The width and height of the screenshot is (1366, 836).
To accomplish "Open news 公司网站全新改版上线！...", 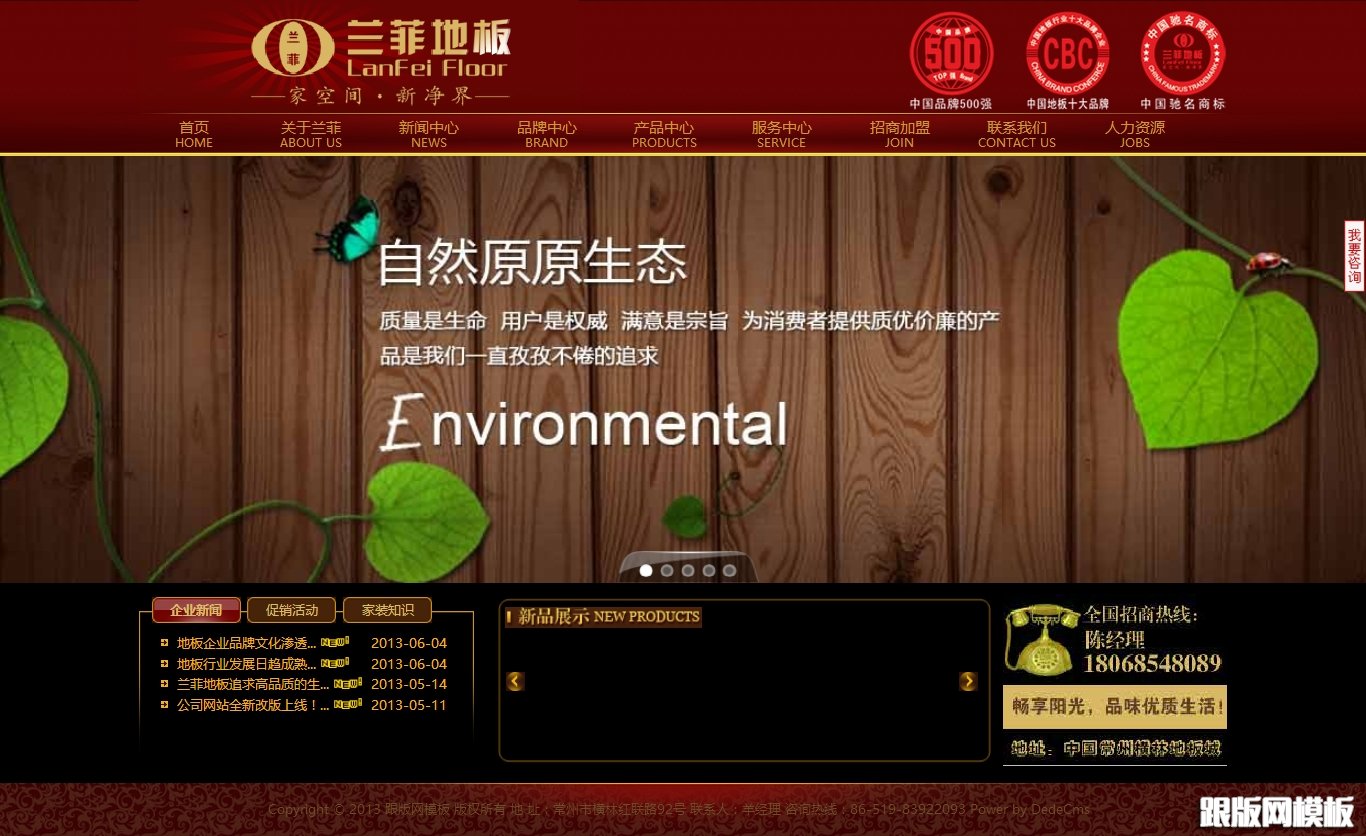I will 253,705.
